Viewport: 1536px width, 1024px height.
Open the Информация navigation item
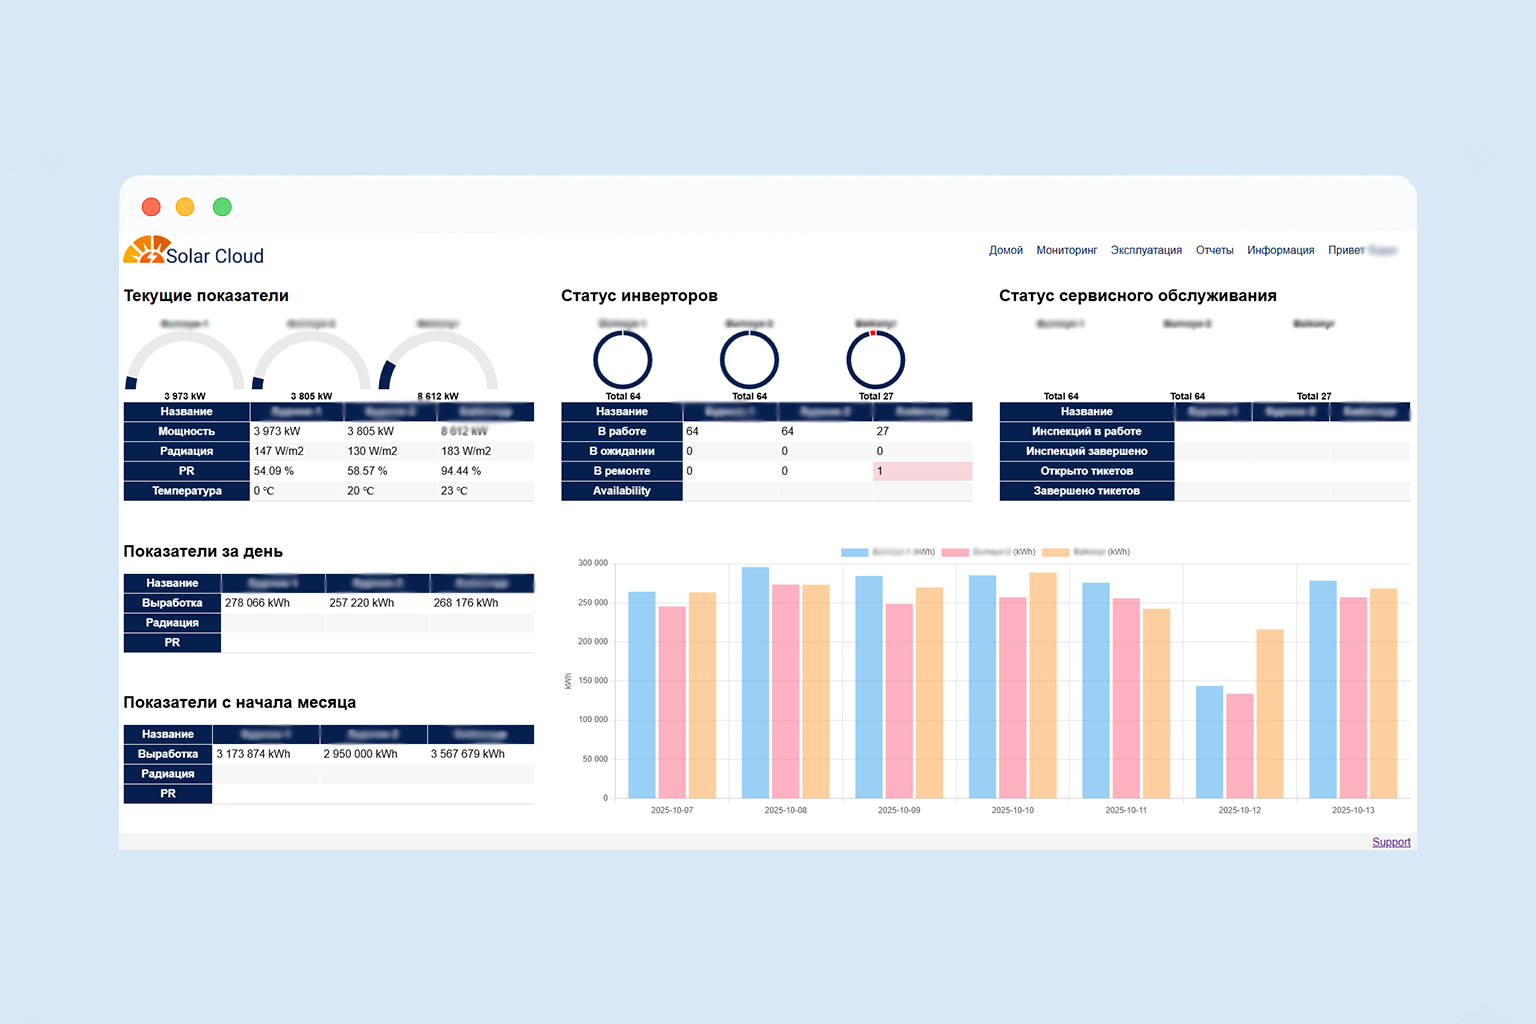tap(1281, 250)
